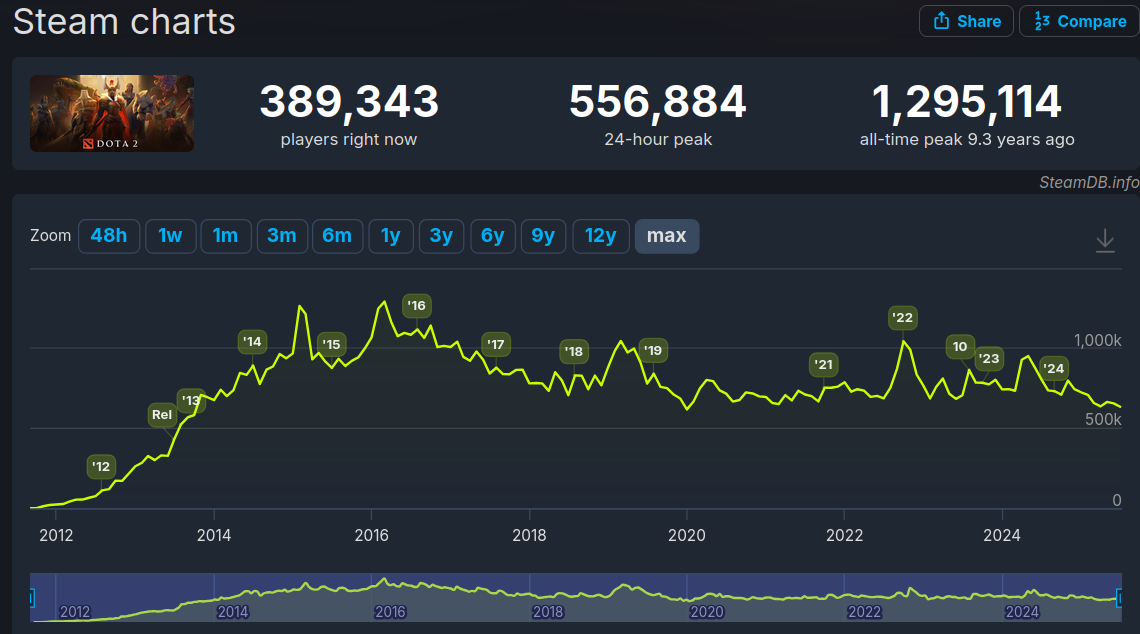Viewport: 1140px width, 634px height.
Task: Select the '14 flag on chart
Action: coord(252,342)
